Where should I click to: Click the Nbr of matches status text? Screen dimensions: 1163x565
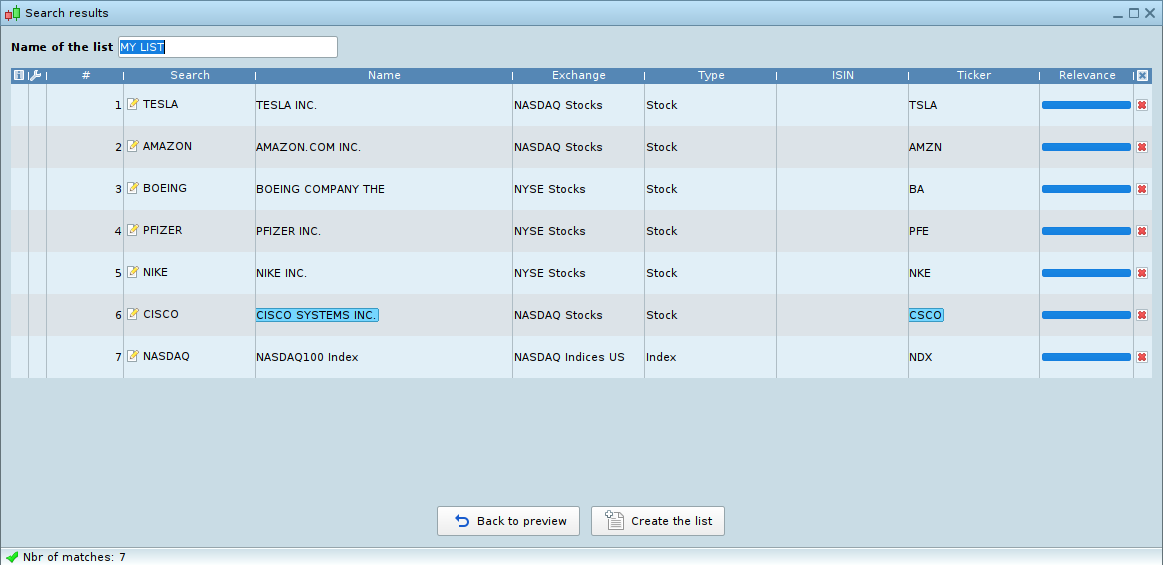coord(74,557)
